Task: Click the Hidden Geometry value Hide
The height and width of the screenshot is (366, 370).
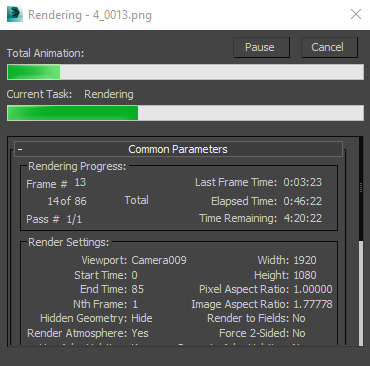Action: click(x=142, y=318)
